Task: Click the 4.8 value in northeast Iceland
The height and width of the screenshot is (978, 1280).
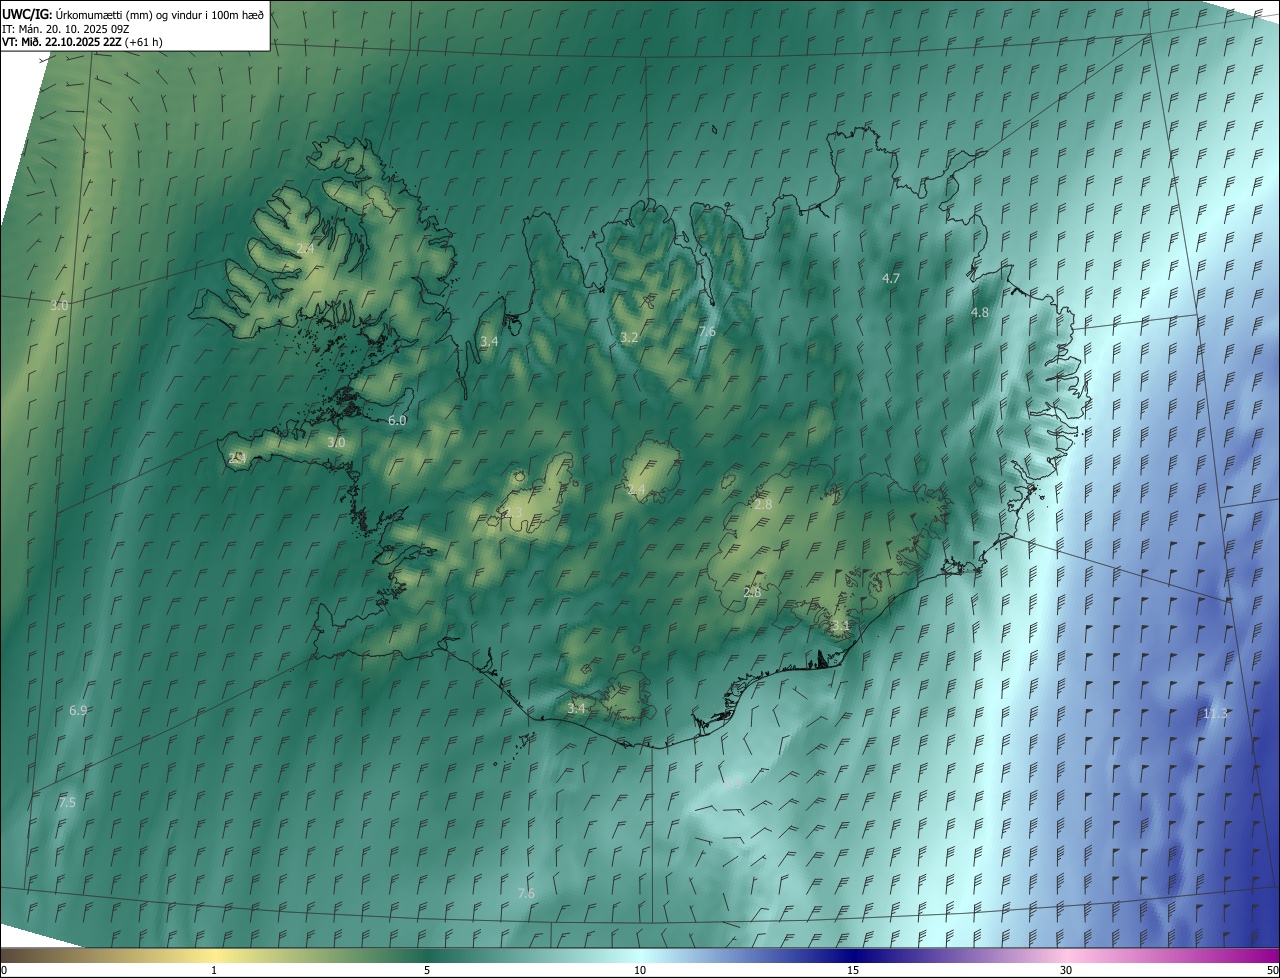Action: [980, 312]
